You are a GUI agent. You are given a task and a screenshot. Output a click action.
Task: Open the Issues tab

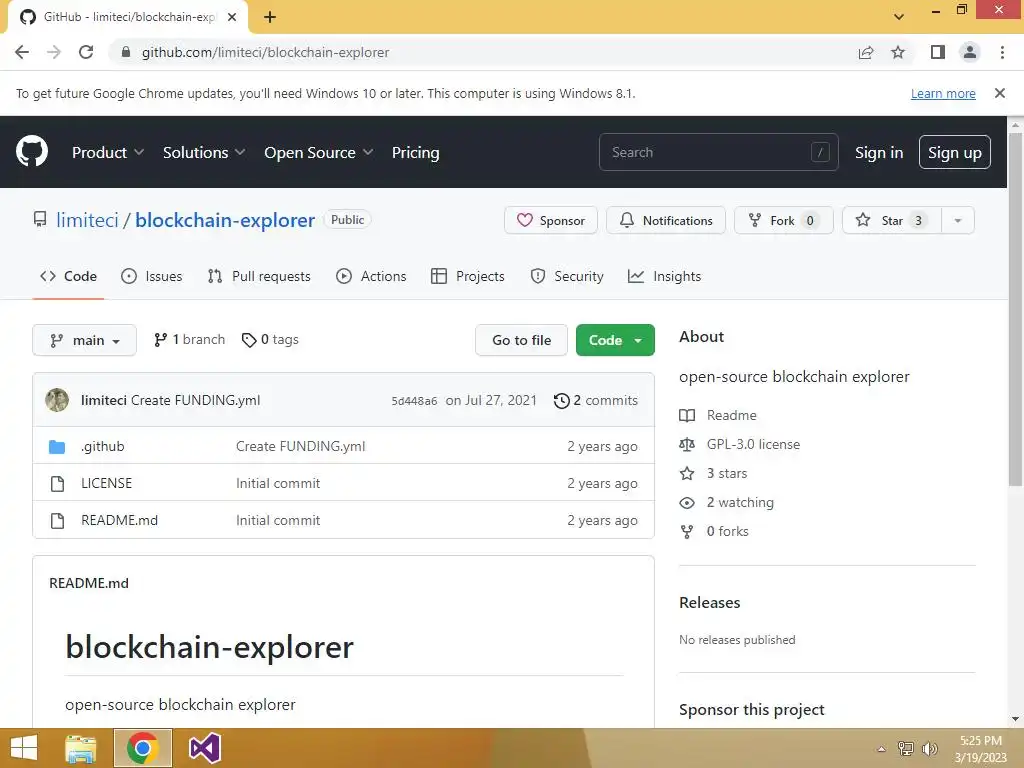[152, 276]
